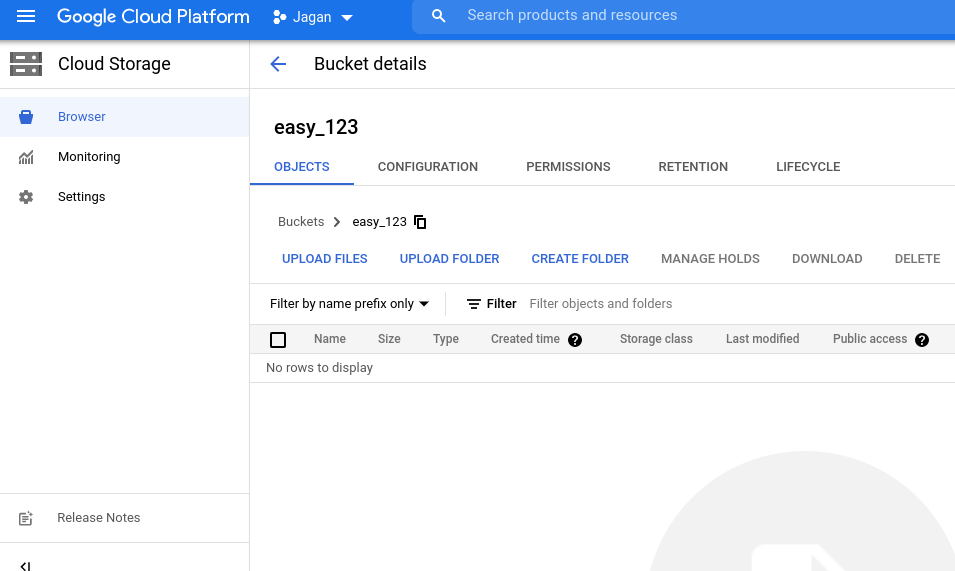Click the Buckets breadcrumb link

301,222
